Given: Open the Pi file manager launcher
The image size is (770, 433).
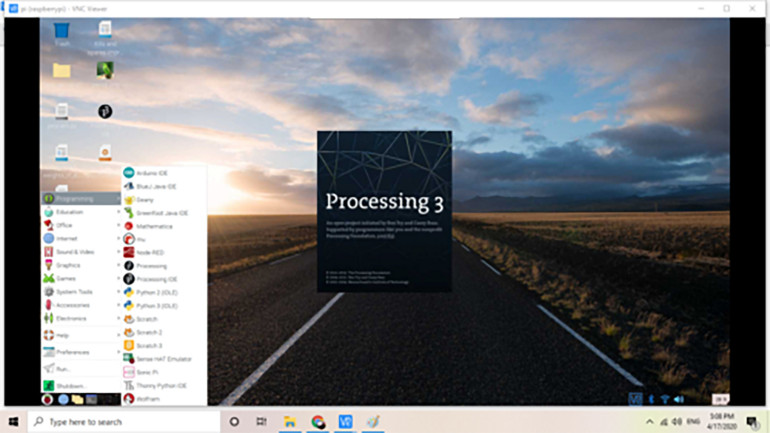Looking at the screenshot, I should coord(77,399).
